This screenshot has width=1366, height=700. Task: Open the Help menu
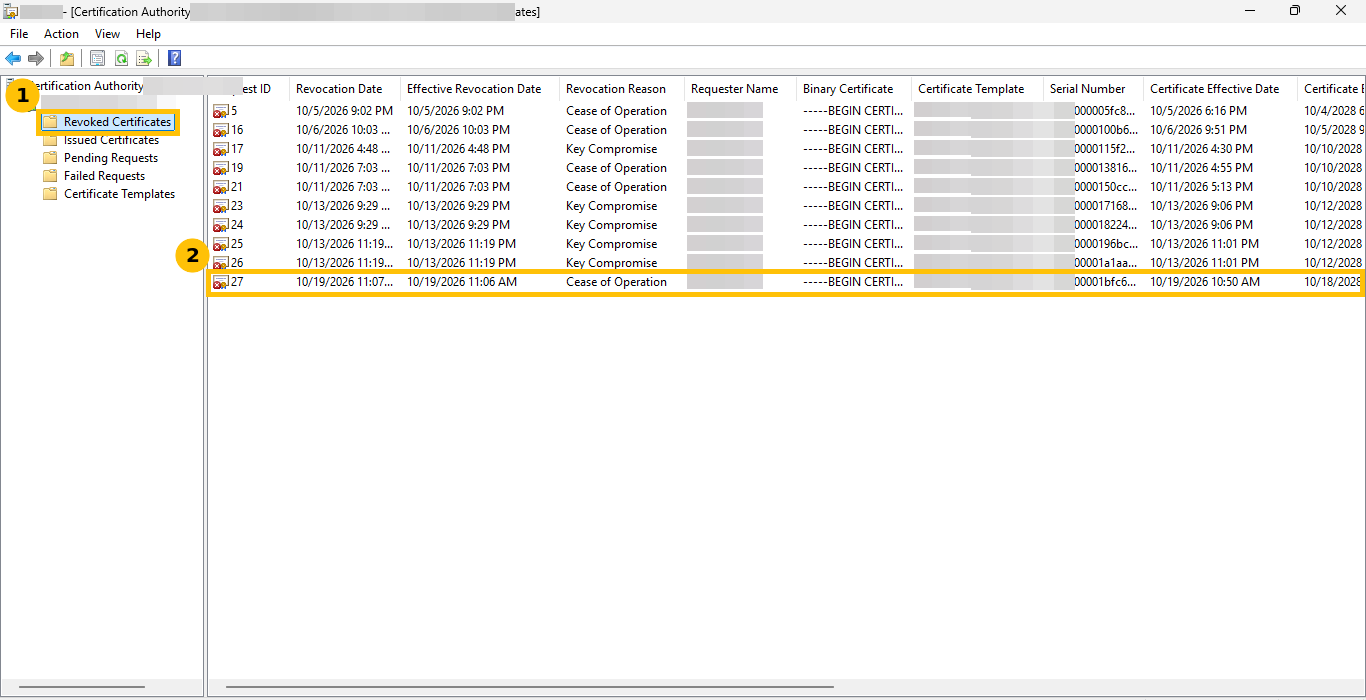148,34
